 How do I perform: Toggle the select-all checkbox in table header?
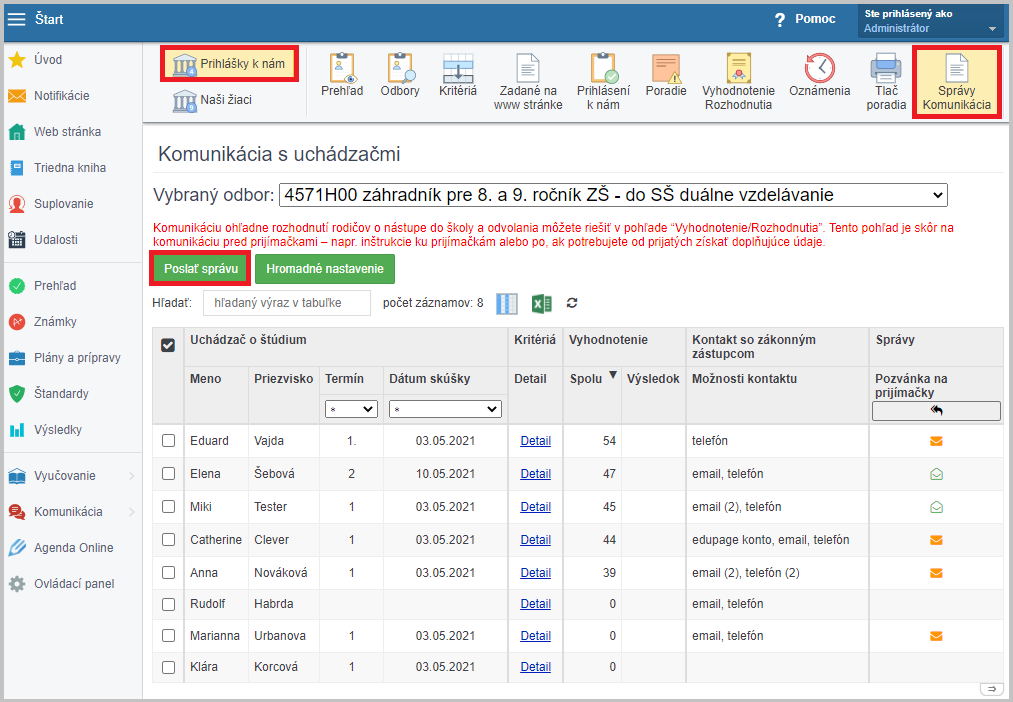(168, 346)
